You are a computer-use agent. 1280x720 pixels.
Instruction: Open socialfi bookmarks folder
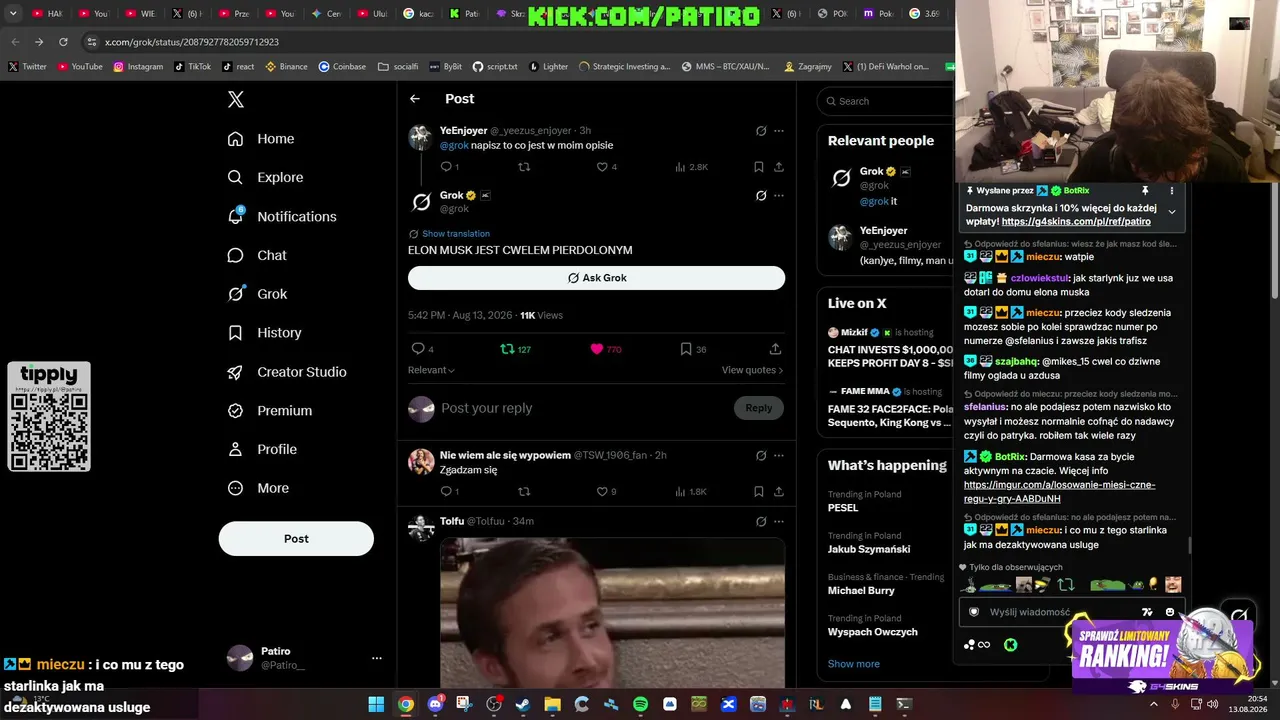tap(398, 67)
